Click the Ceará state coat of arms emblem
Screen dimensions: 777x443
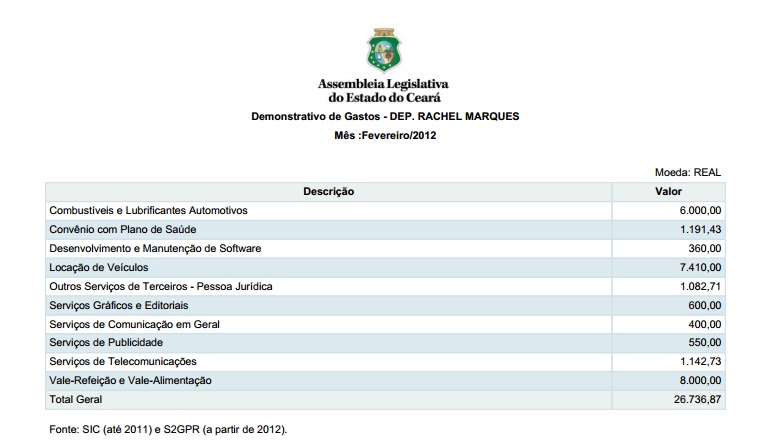click(x=384, y=48)
